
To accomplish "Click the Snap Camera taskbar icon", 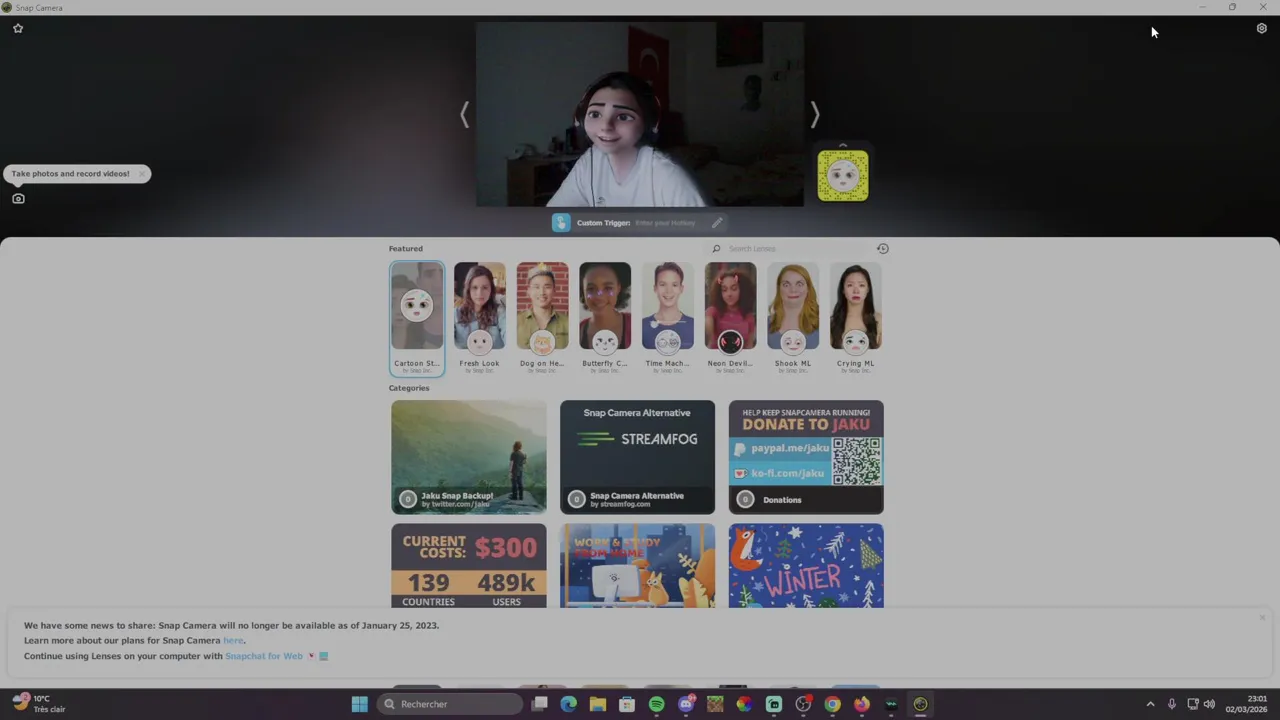I will 920,704.
